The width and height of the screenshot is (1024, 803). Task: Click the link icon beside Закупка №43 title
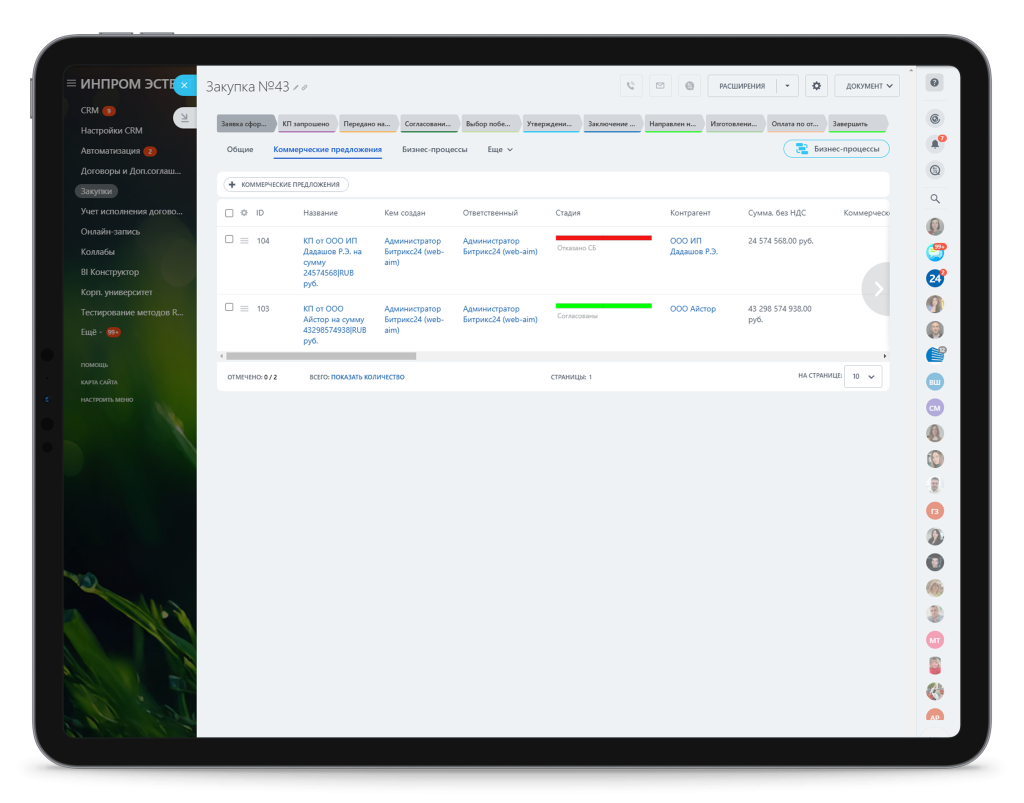coord(304,87)
